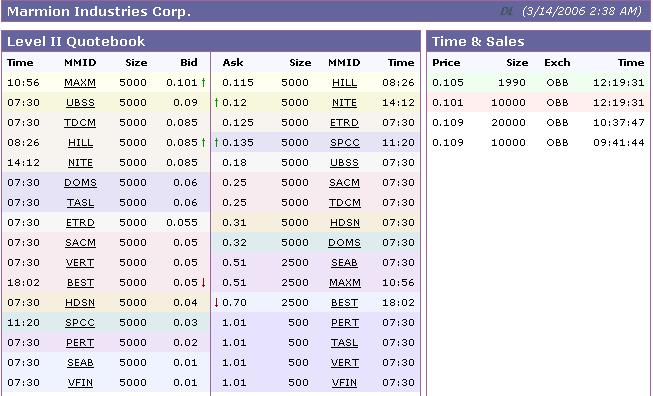Click DOMS link at 0.06 bid
Screen dimensions: 653x396
click(x=80, y=182)
